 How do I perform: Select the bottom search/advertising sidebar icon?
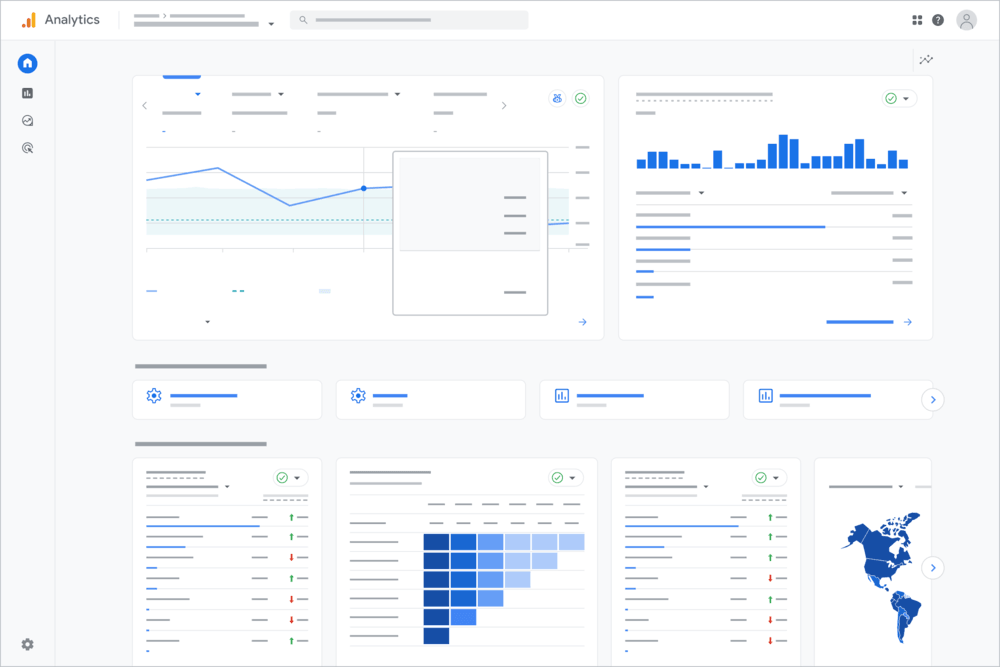coord(27,147)
